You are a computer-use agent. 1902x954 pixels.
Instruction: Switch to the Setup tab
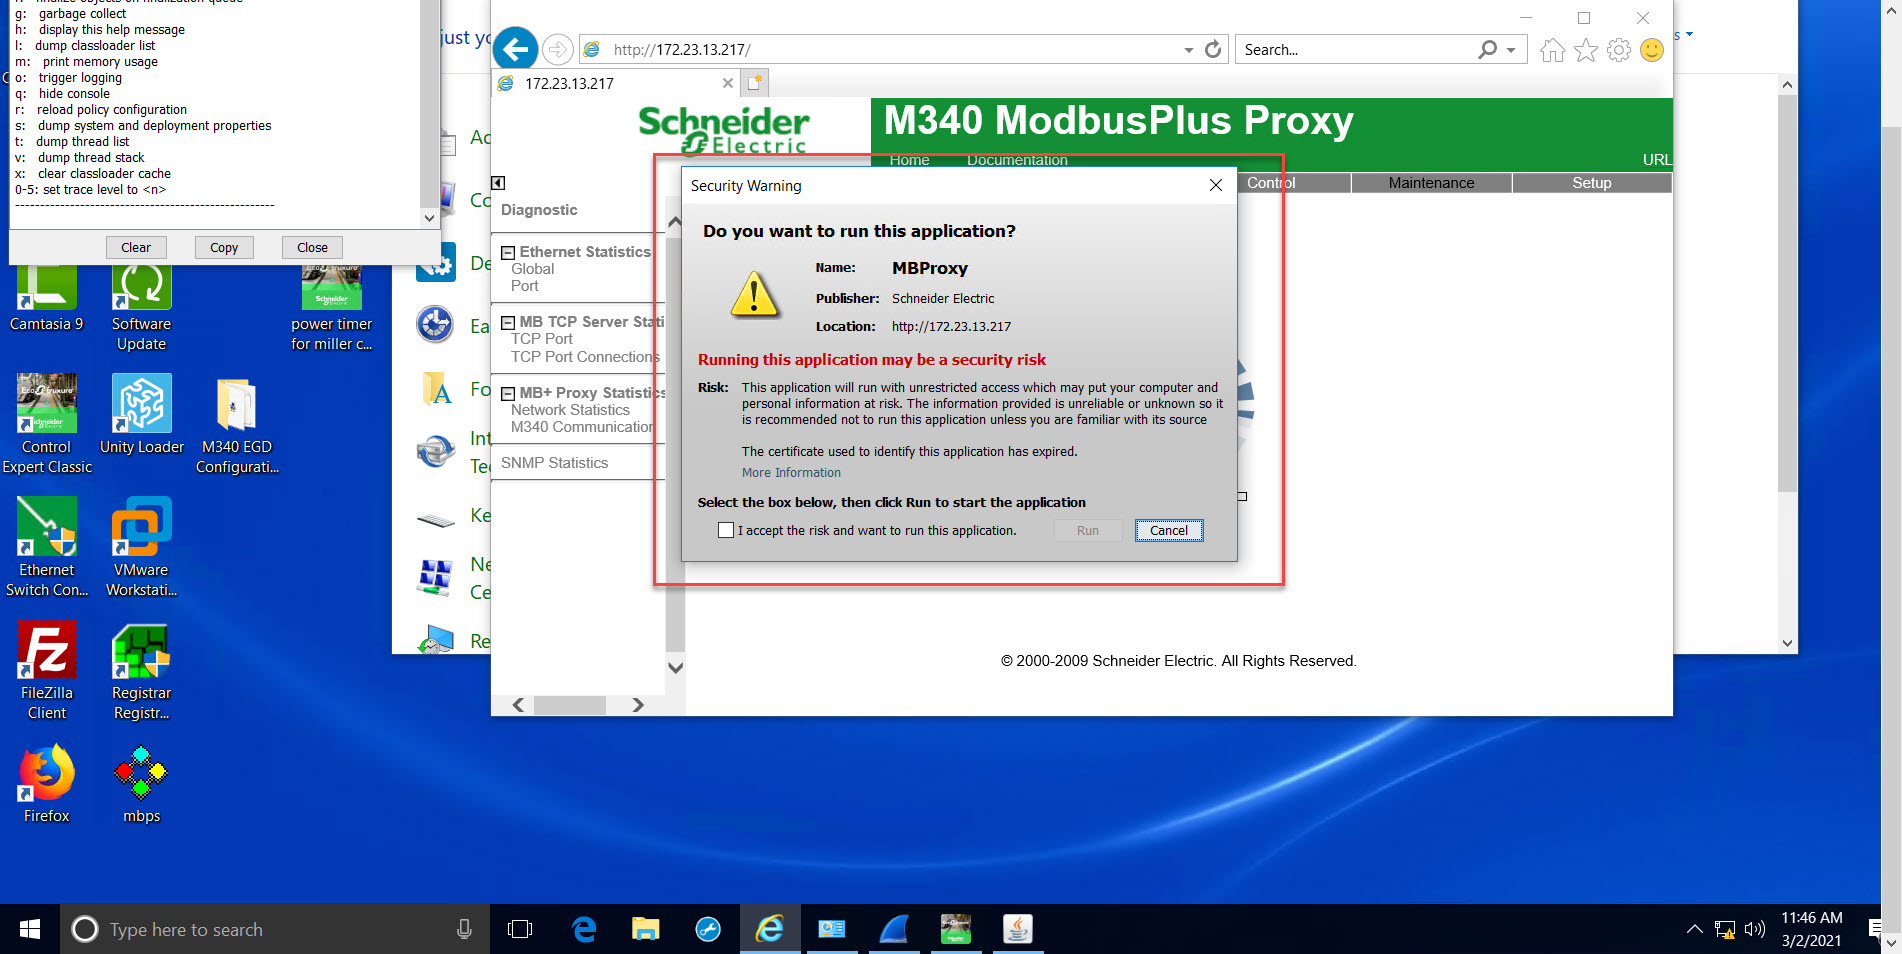point(1592,183)
